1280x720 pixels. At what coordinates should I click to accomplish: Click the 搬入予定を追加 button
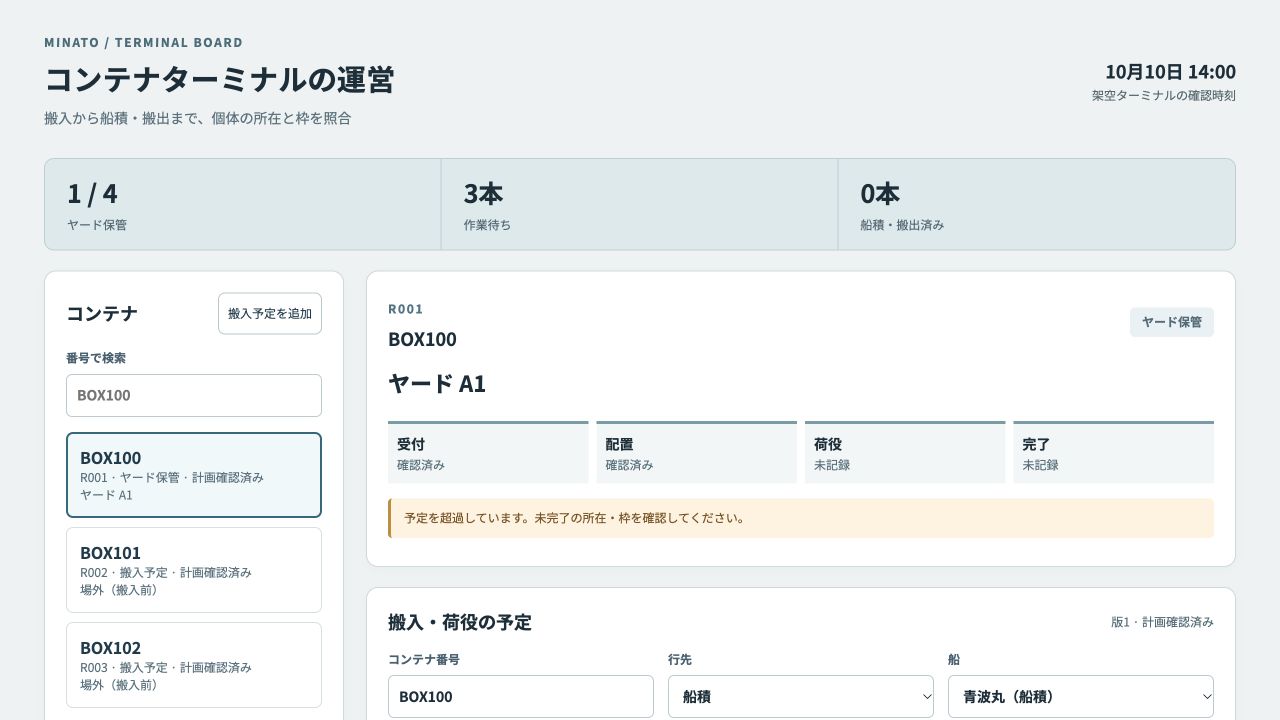pyautogui.click(x=270, y=314)
